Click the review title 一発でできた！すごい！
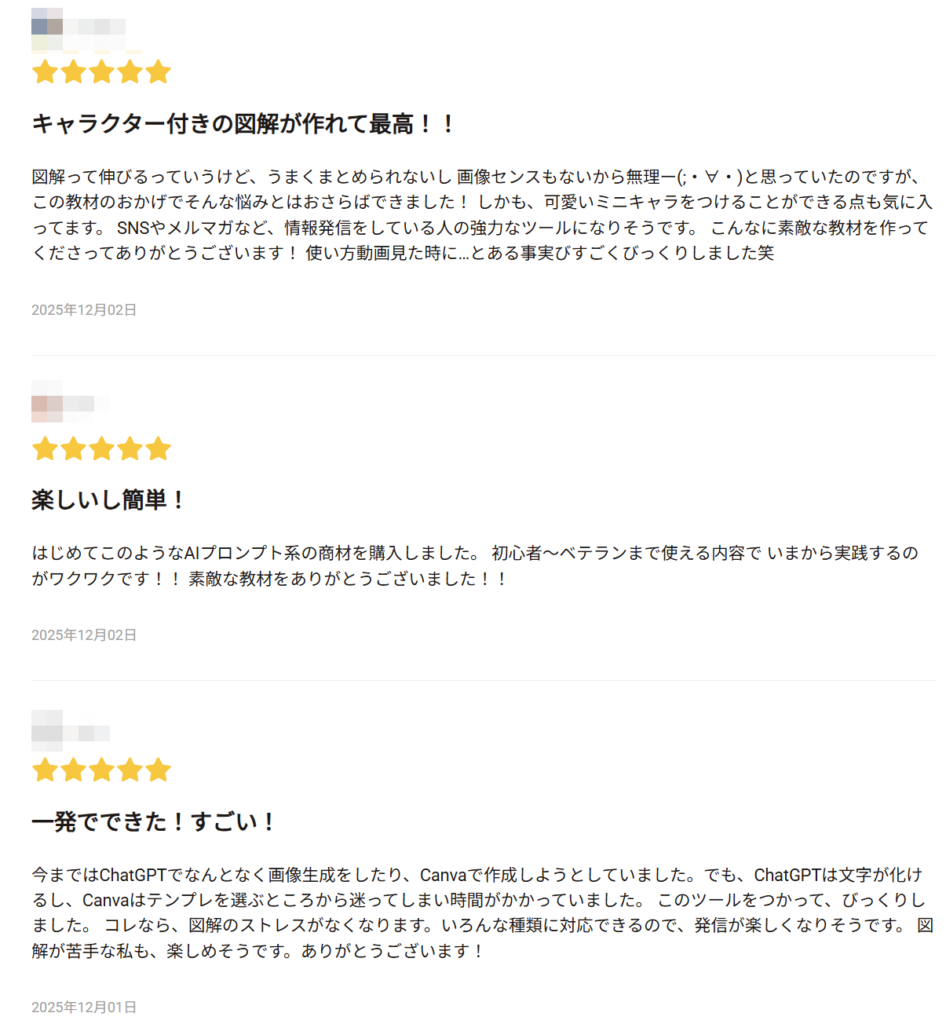The image size is (946, 1024). pyautogui.click(x=154, y=822)
